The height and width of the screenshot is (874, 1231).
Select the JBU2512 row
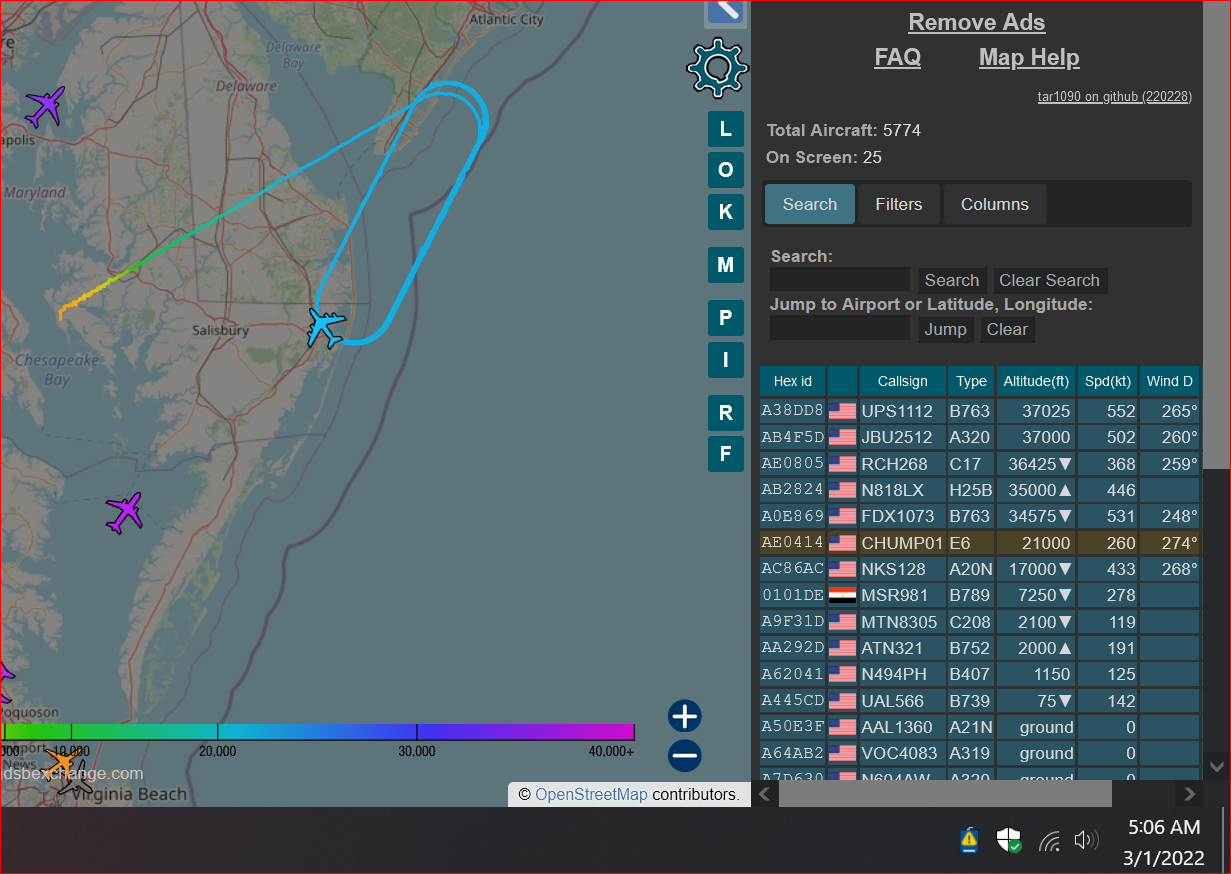[x=980, y=437]
